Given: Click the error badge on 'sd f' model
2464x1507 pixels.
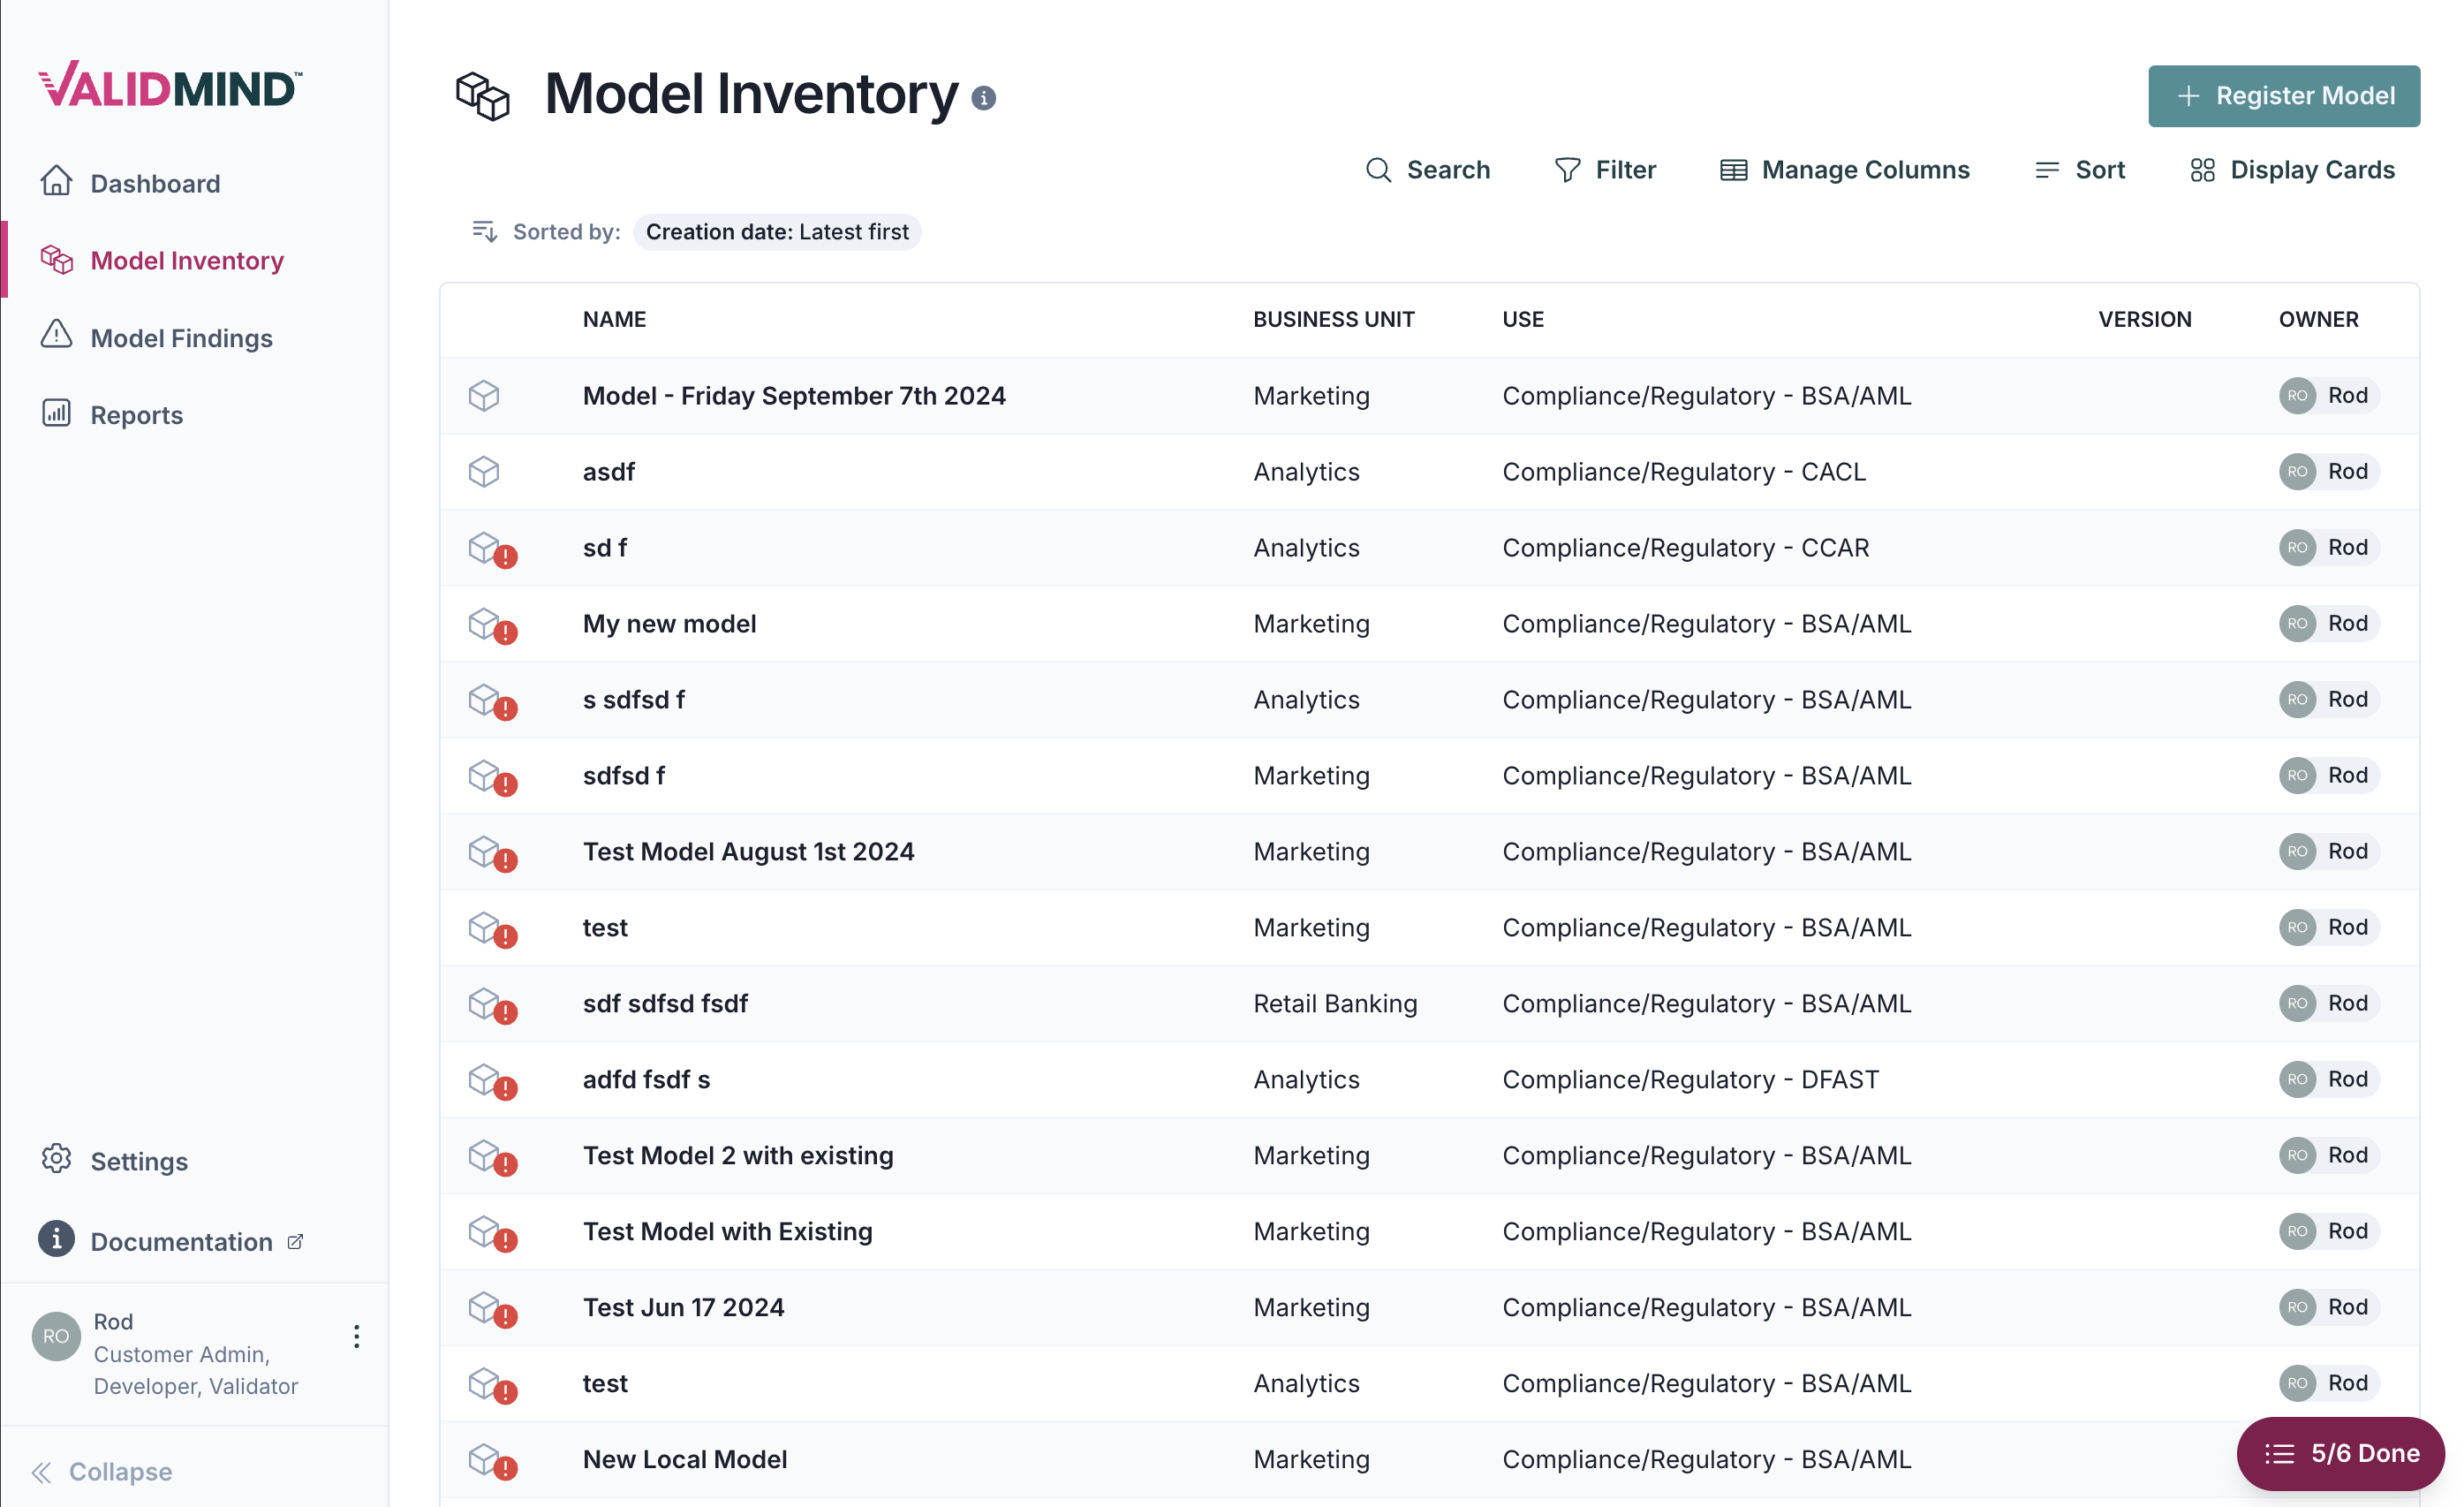Looking at the screenshot, I should point(505,557).
